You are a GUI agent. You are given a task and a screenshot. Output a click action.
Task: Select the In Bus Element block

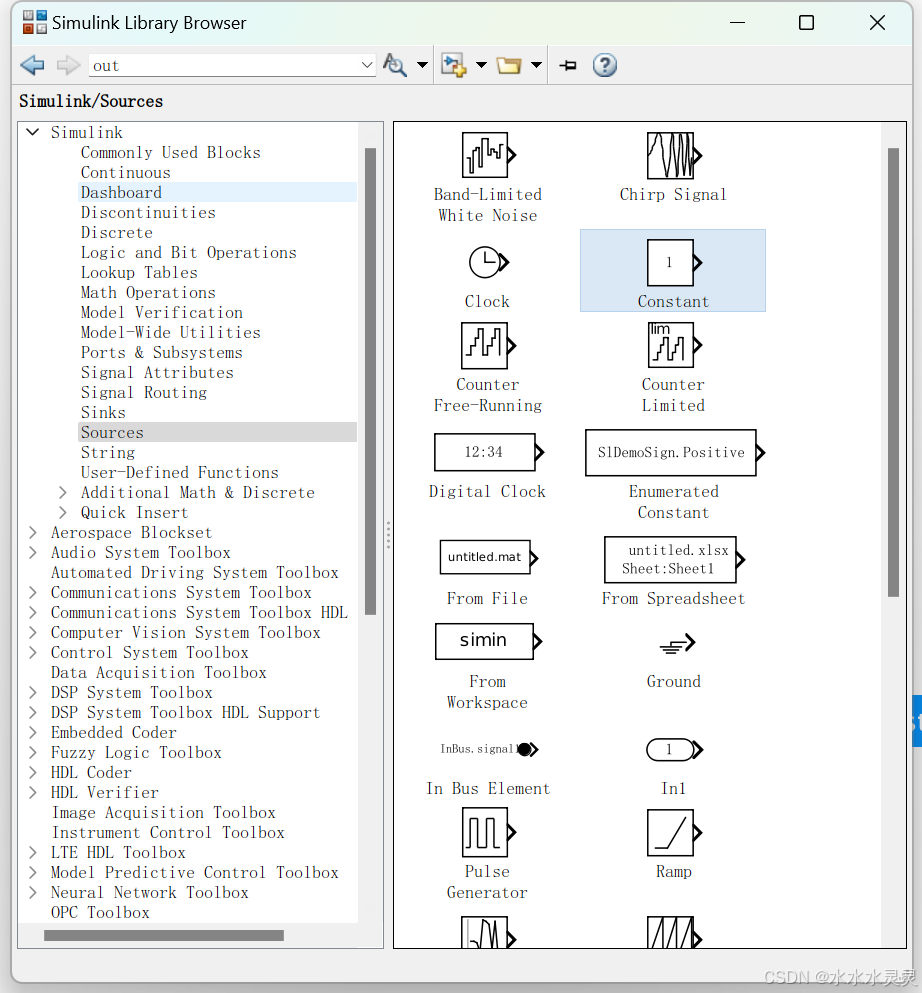tap(489, 749)
